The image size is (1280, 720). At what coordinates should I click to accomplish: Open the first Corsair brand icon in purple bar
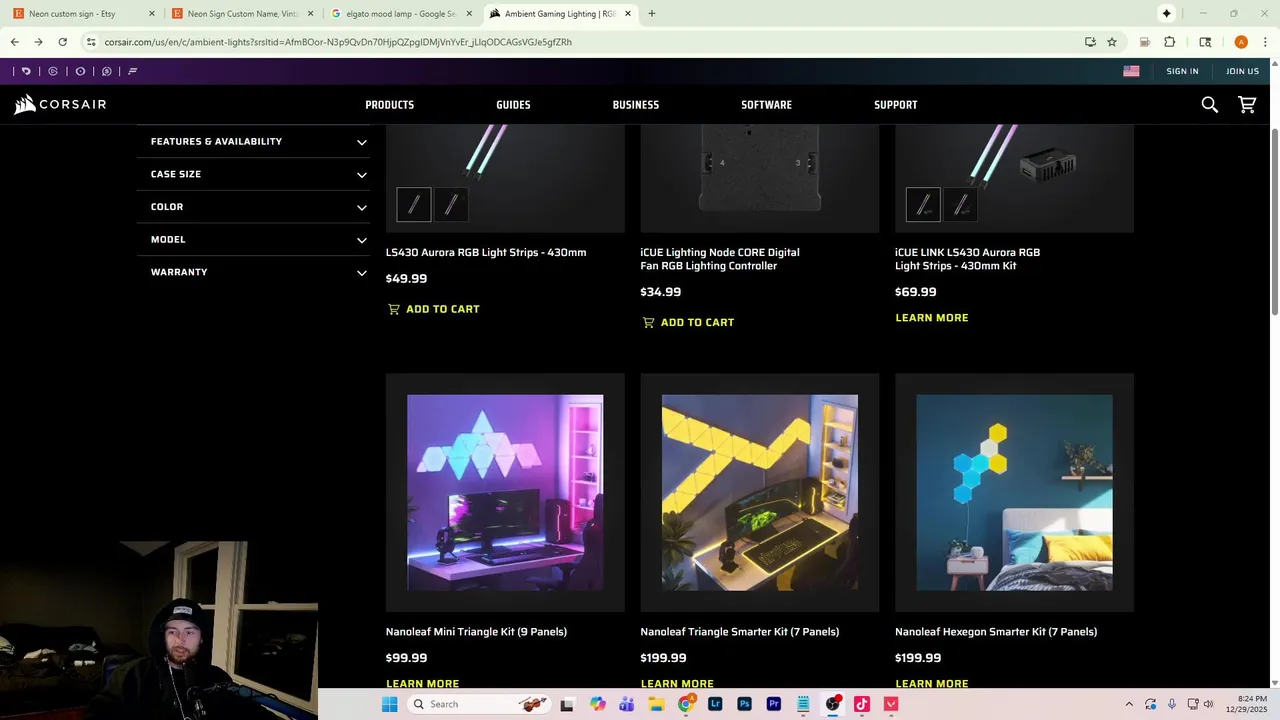[26, 71]
